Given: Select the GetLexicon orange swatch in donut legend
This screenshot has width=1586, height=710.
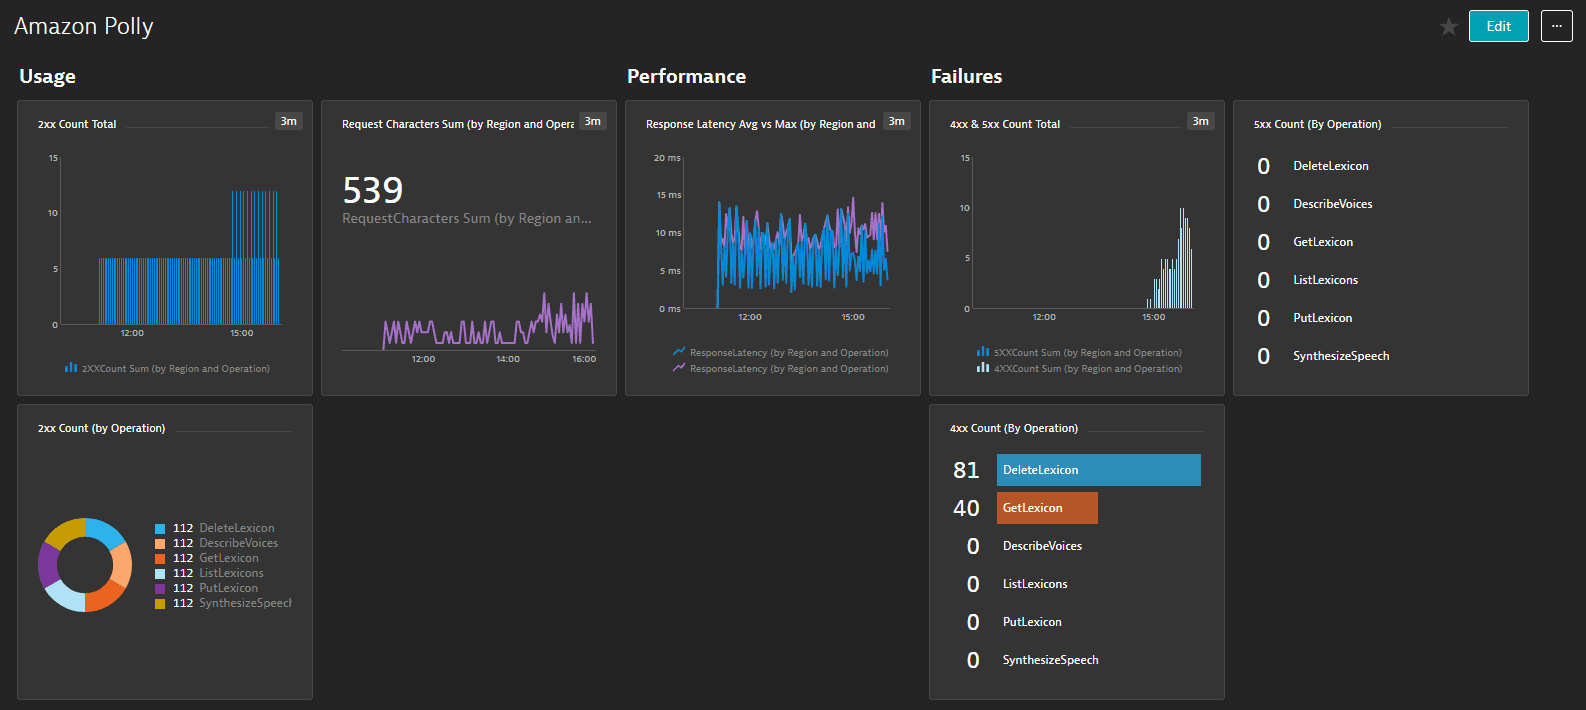Looking at the screenshot, I should 160,559.
